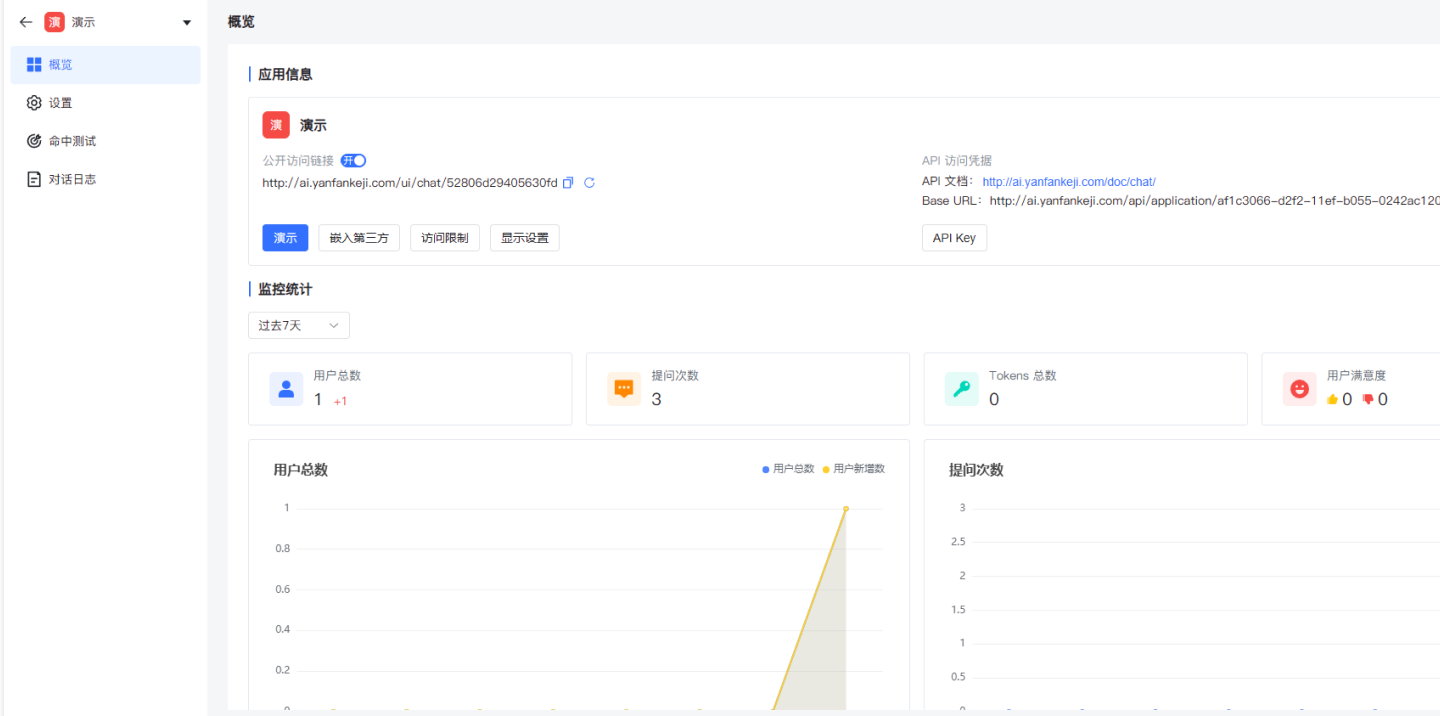Click the 监控统计 section heading
The image size is (1440, 716).
[285, 289]
